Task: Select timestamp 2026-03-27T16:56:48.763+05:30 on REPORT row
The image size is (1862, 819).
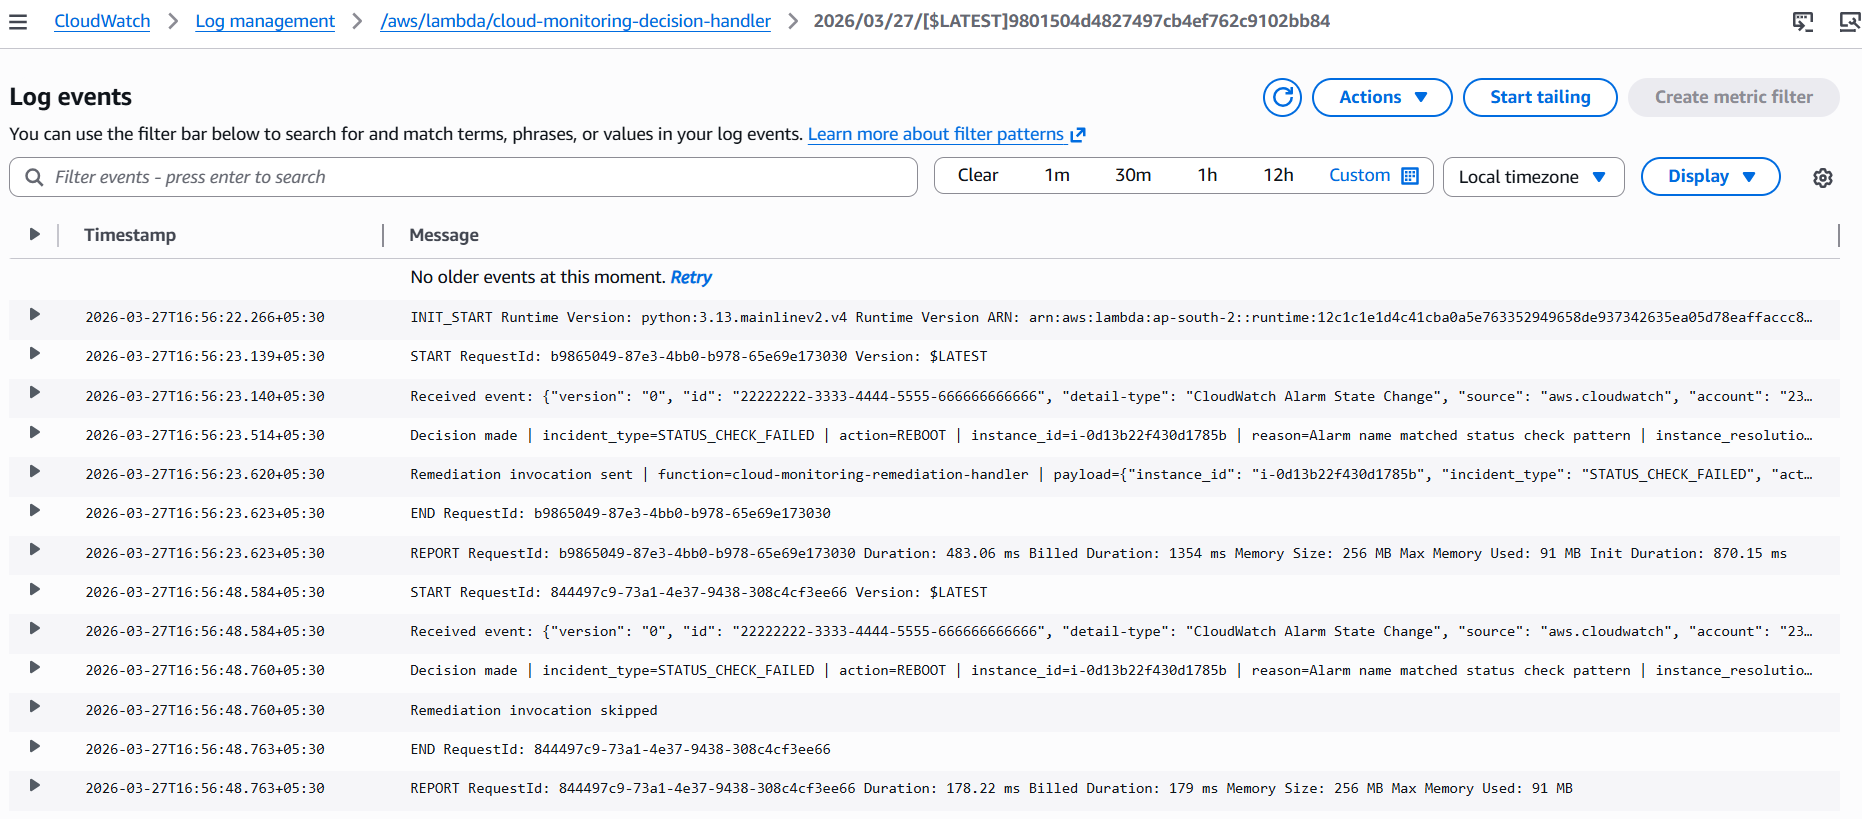Action: click(205, 788)
